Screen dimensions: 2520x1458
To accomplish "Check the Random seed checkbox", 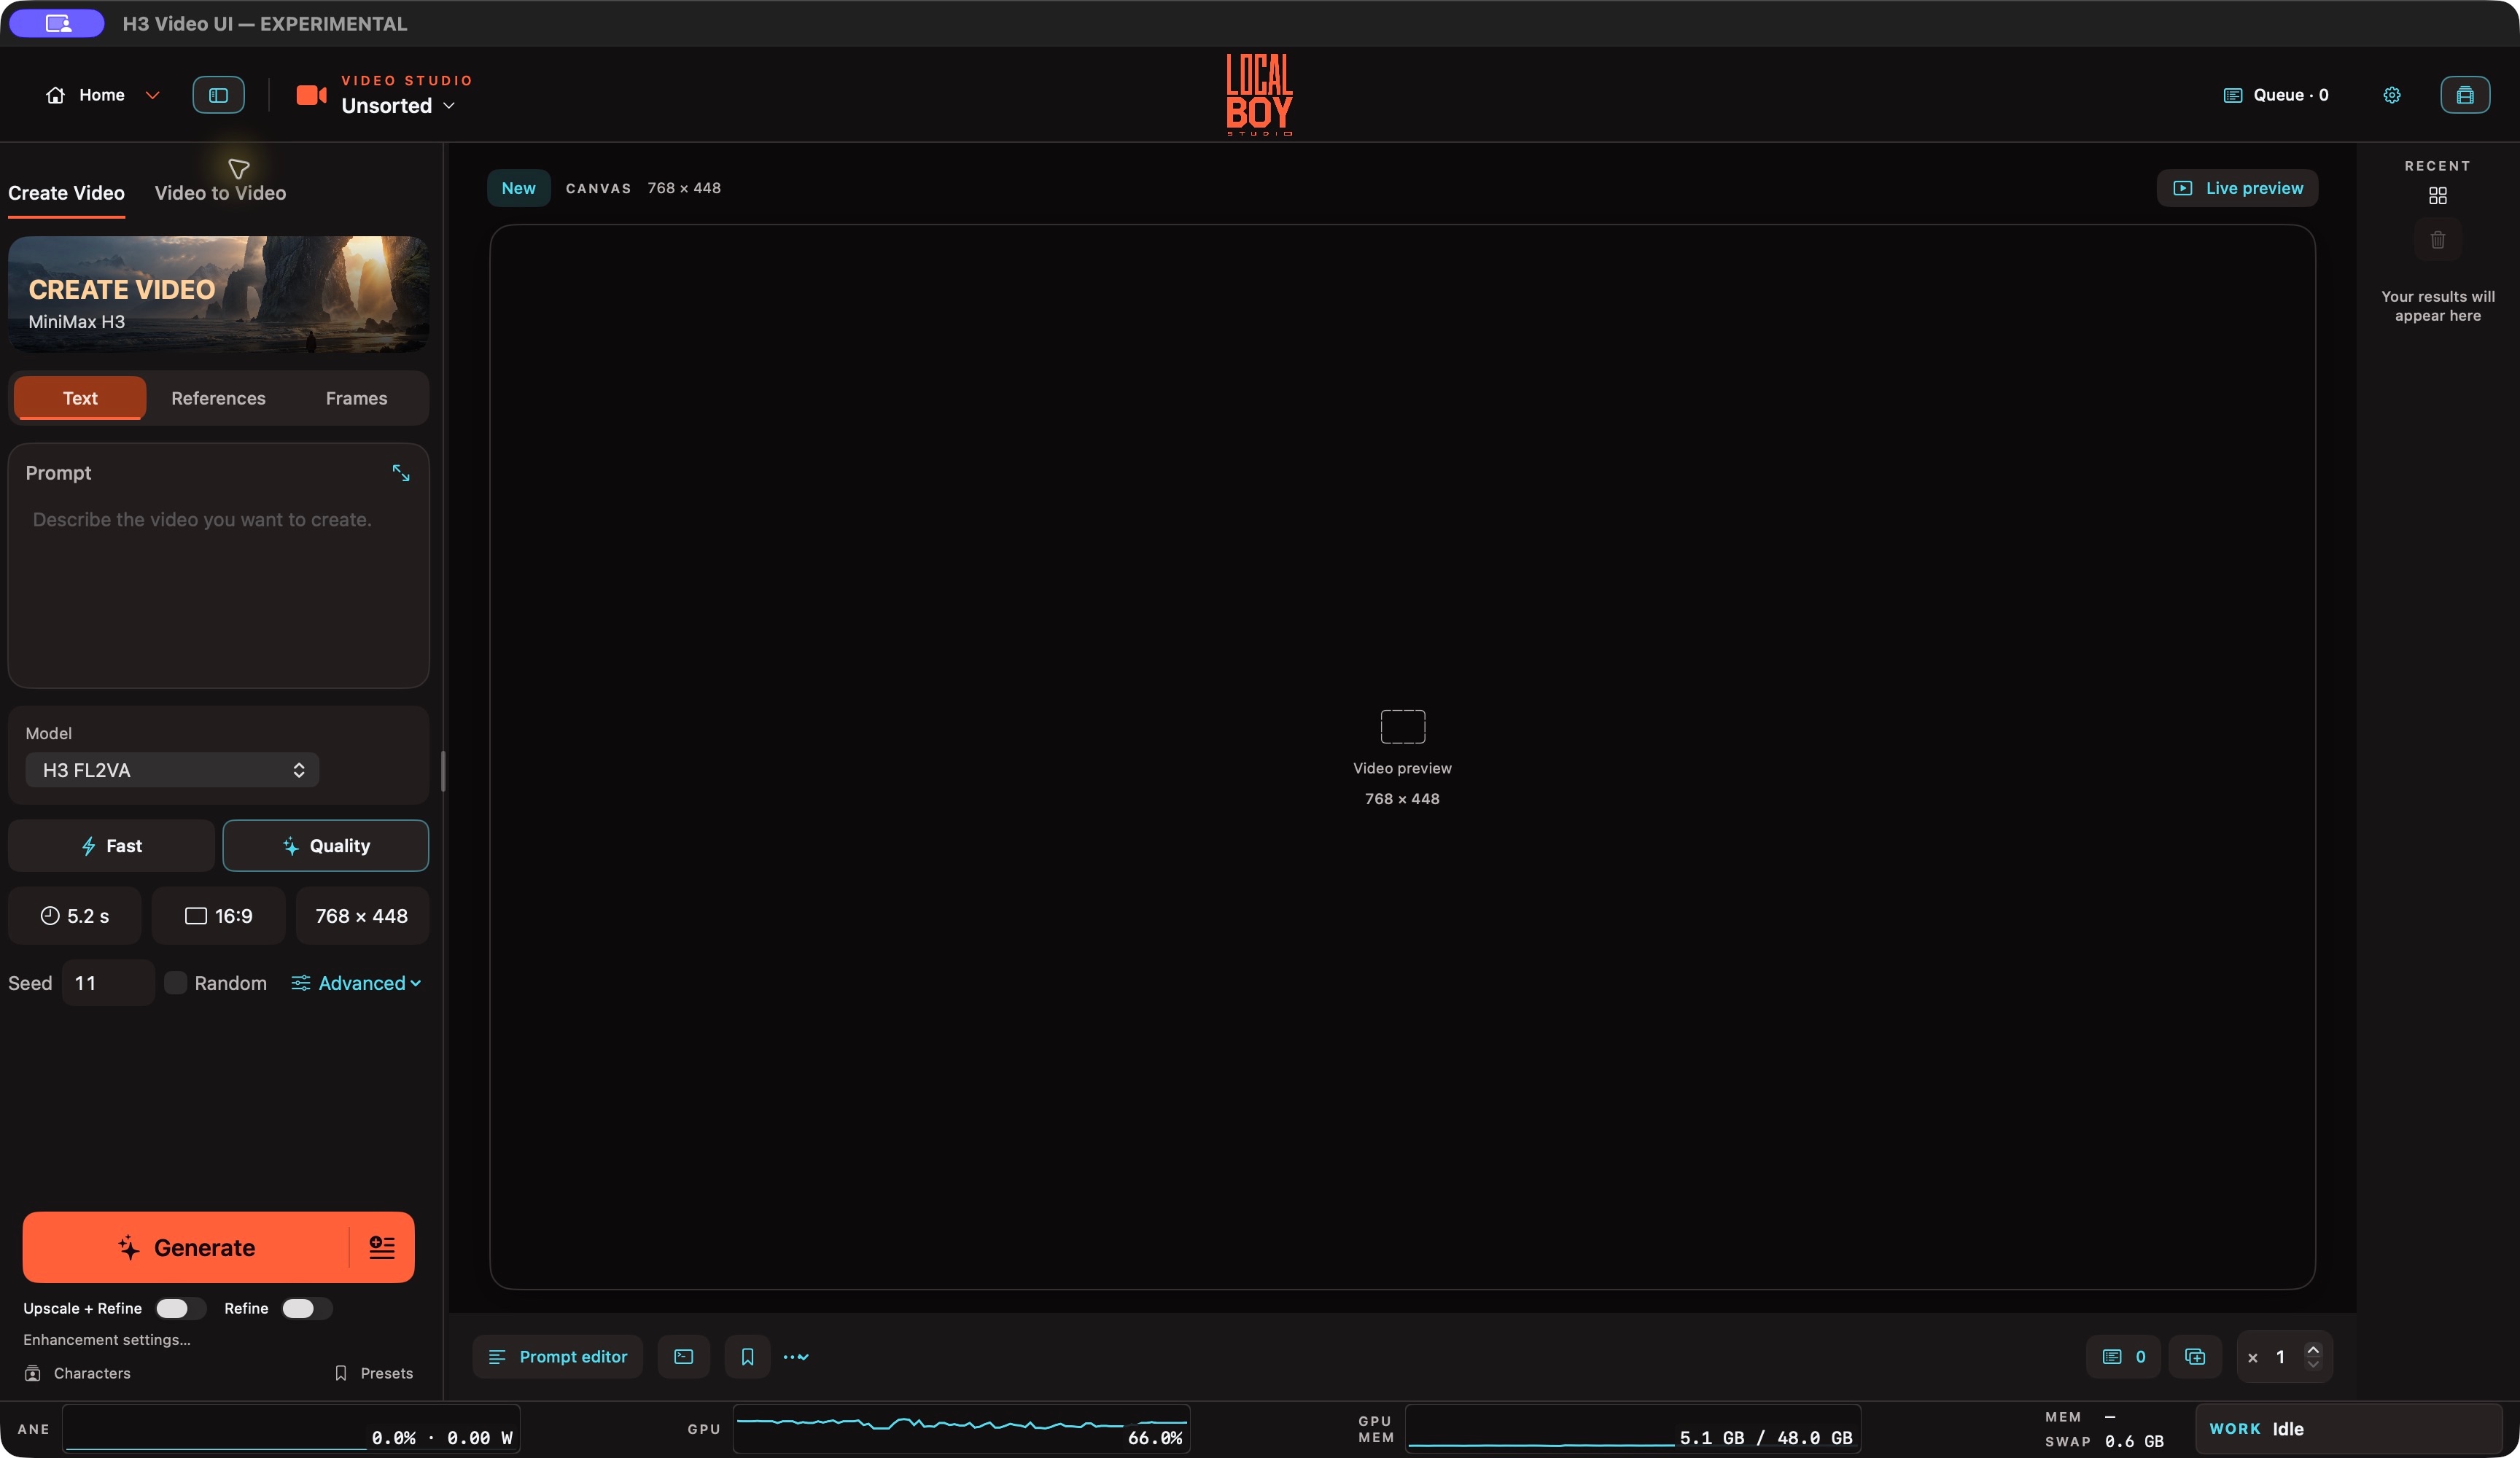I will point(175,983).
